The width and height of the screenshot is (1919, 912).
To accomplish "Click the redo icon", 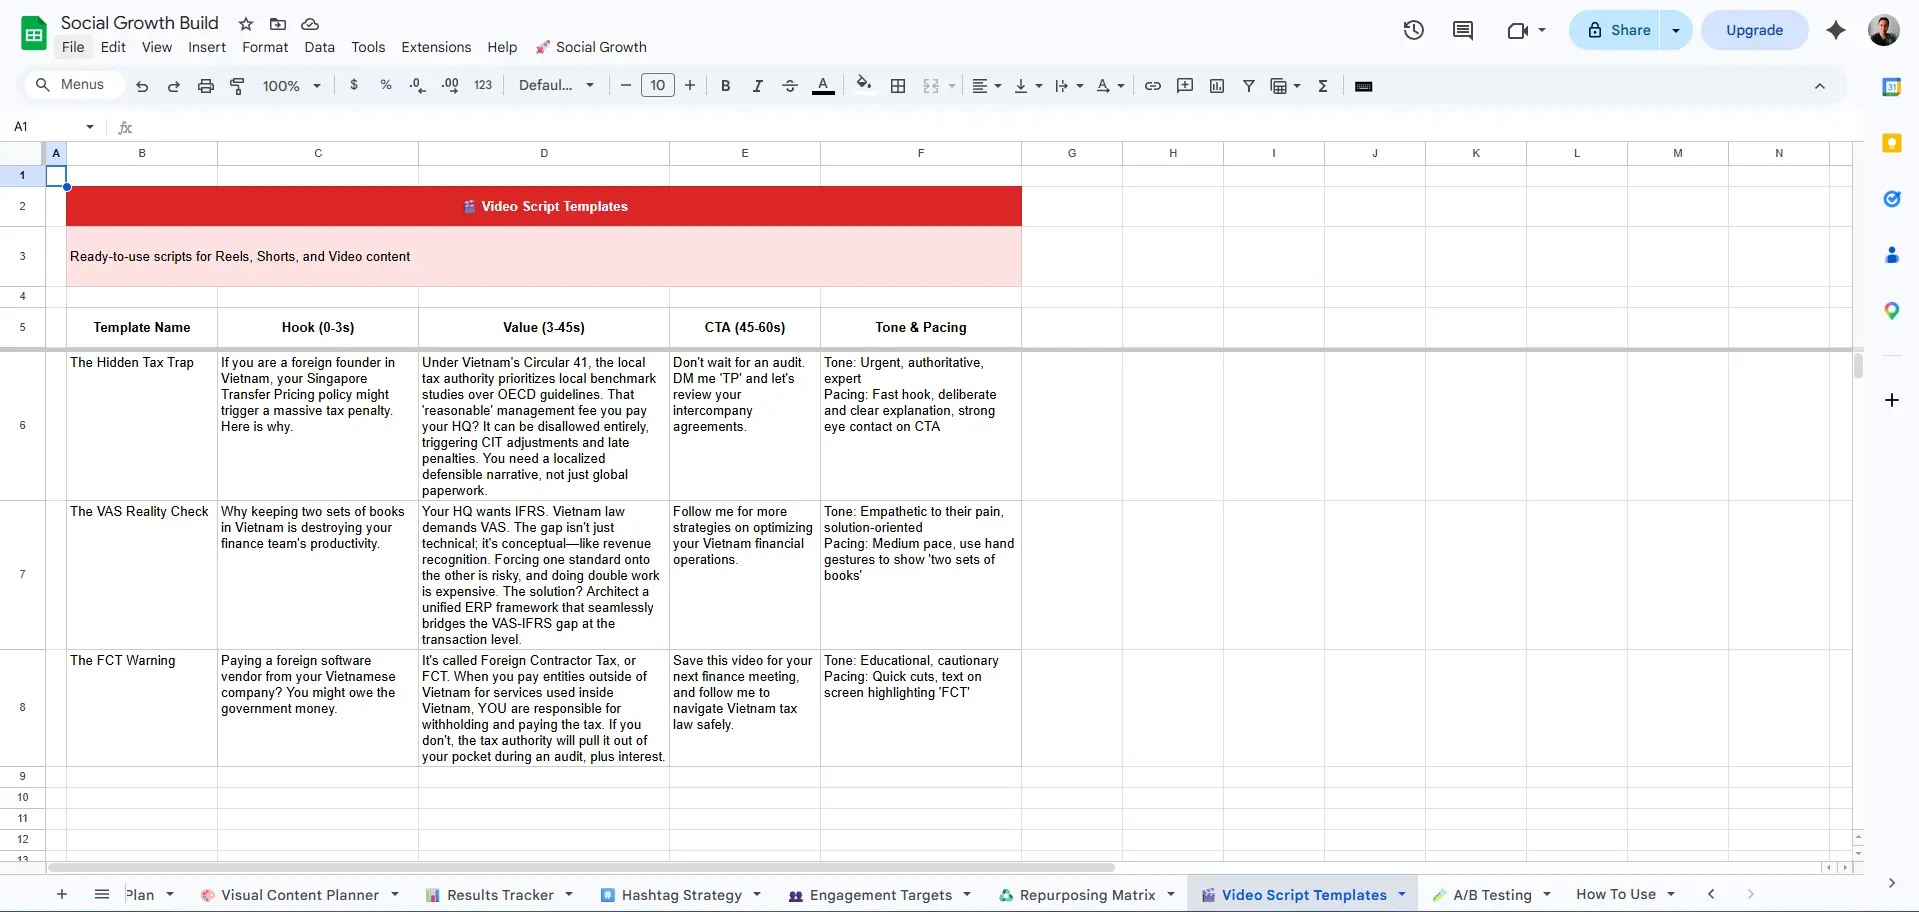I will (x=174, y=86).
